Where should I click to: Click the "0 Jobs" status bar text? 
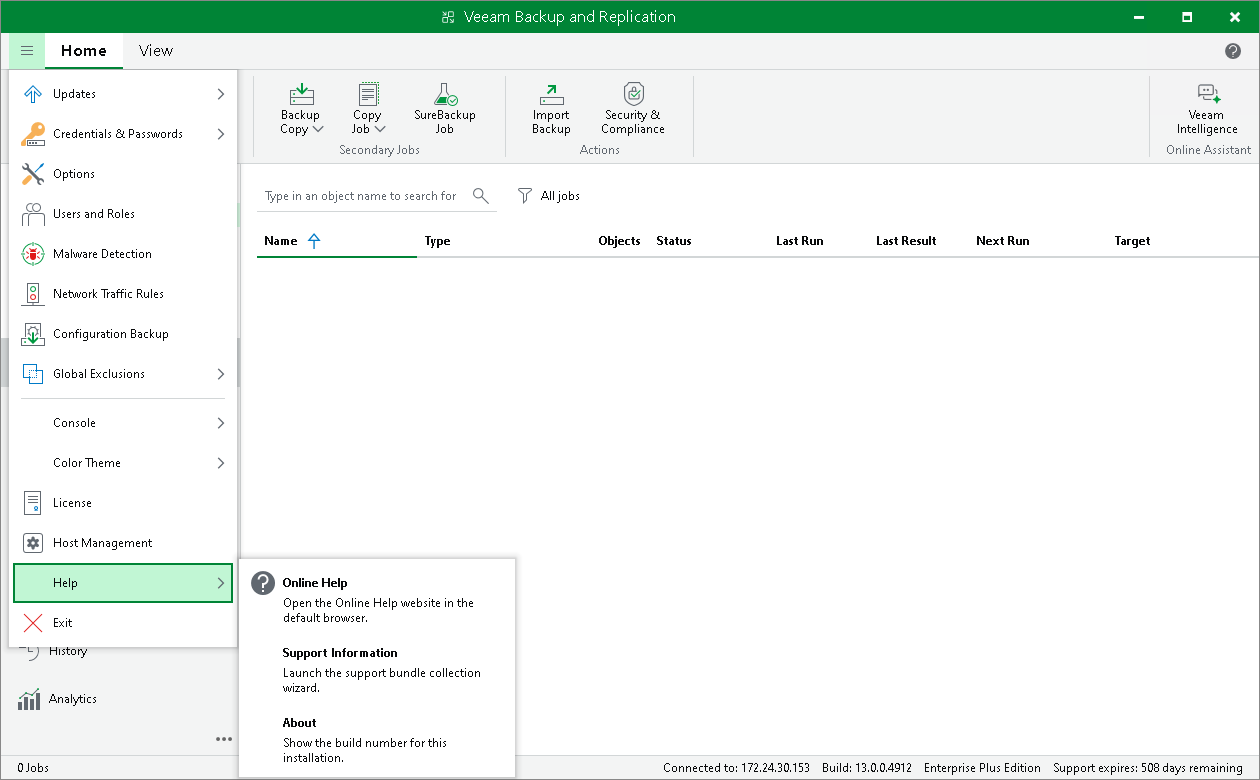pyautogui.click(x=33, y=768)
